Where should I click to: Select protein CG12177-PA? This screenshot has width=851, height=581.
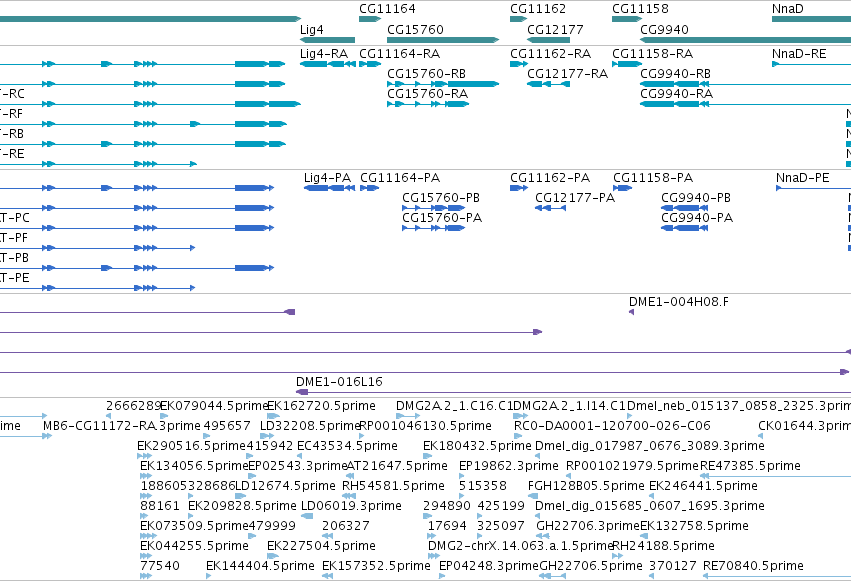tap(550, 208)
